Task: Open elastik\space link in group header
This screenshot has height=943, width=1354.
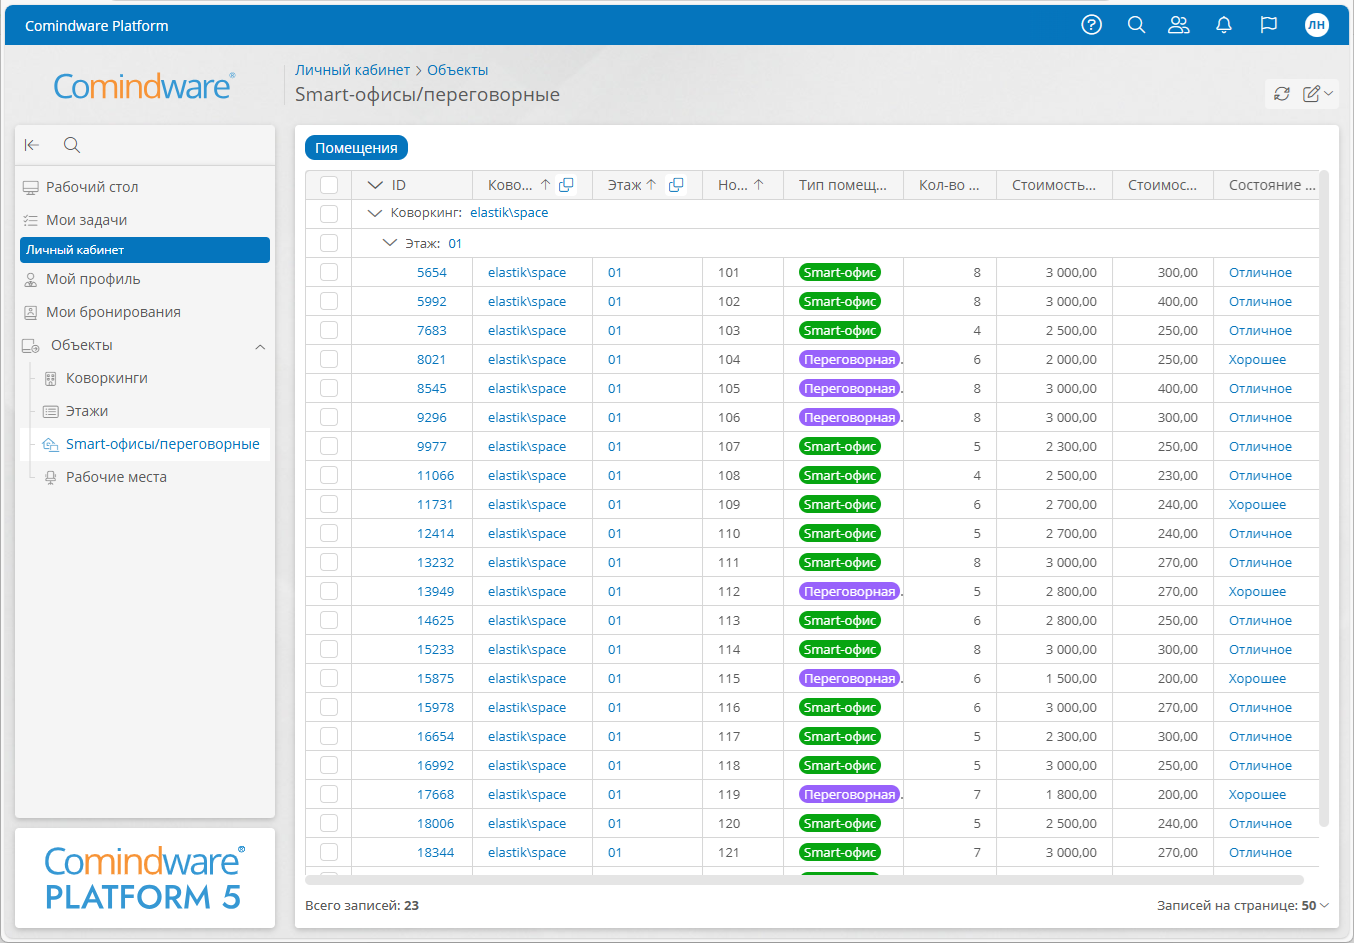Action: pyautogui.click(x=509, y=213)
